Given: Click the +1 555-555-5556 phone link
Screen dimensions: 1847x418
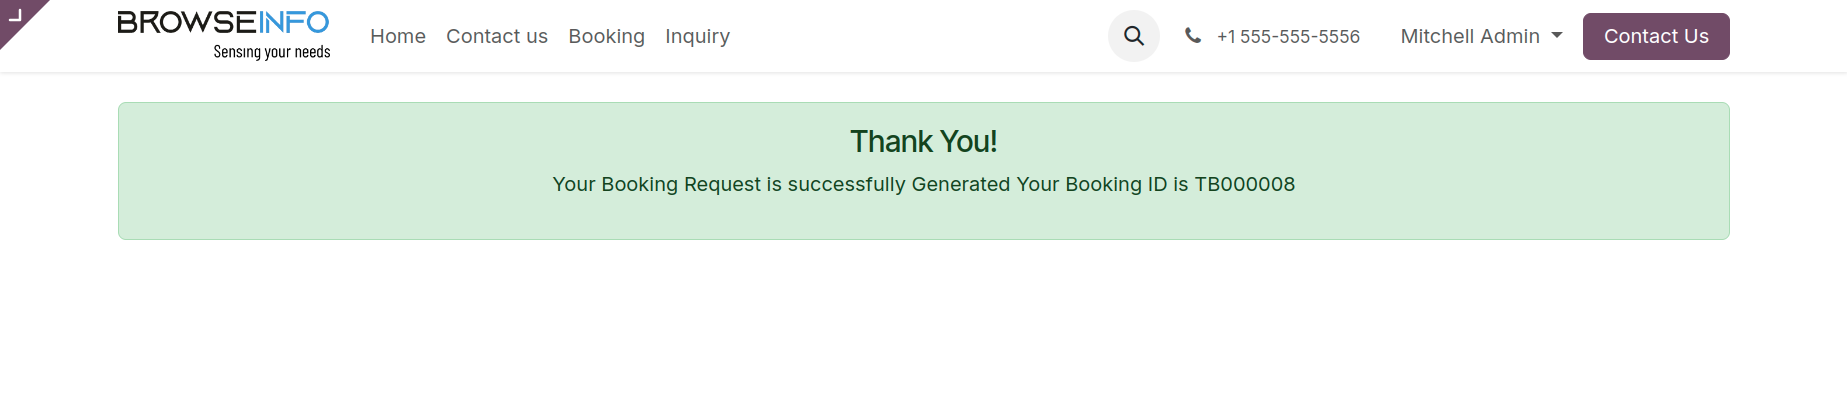Looking at the screenshot, I should coord(1288,36).
